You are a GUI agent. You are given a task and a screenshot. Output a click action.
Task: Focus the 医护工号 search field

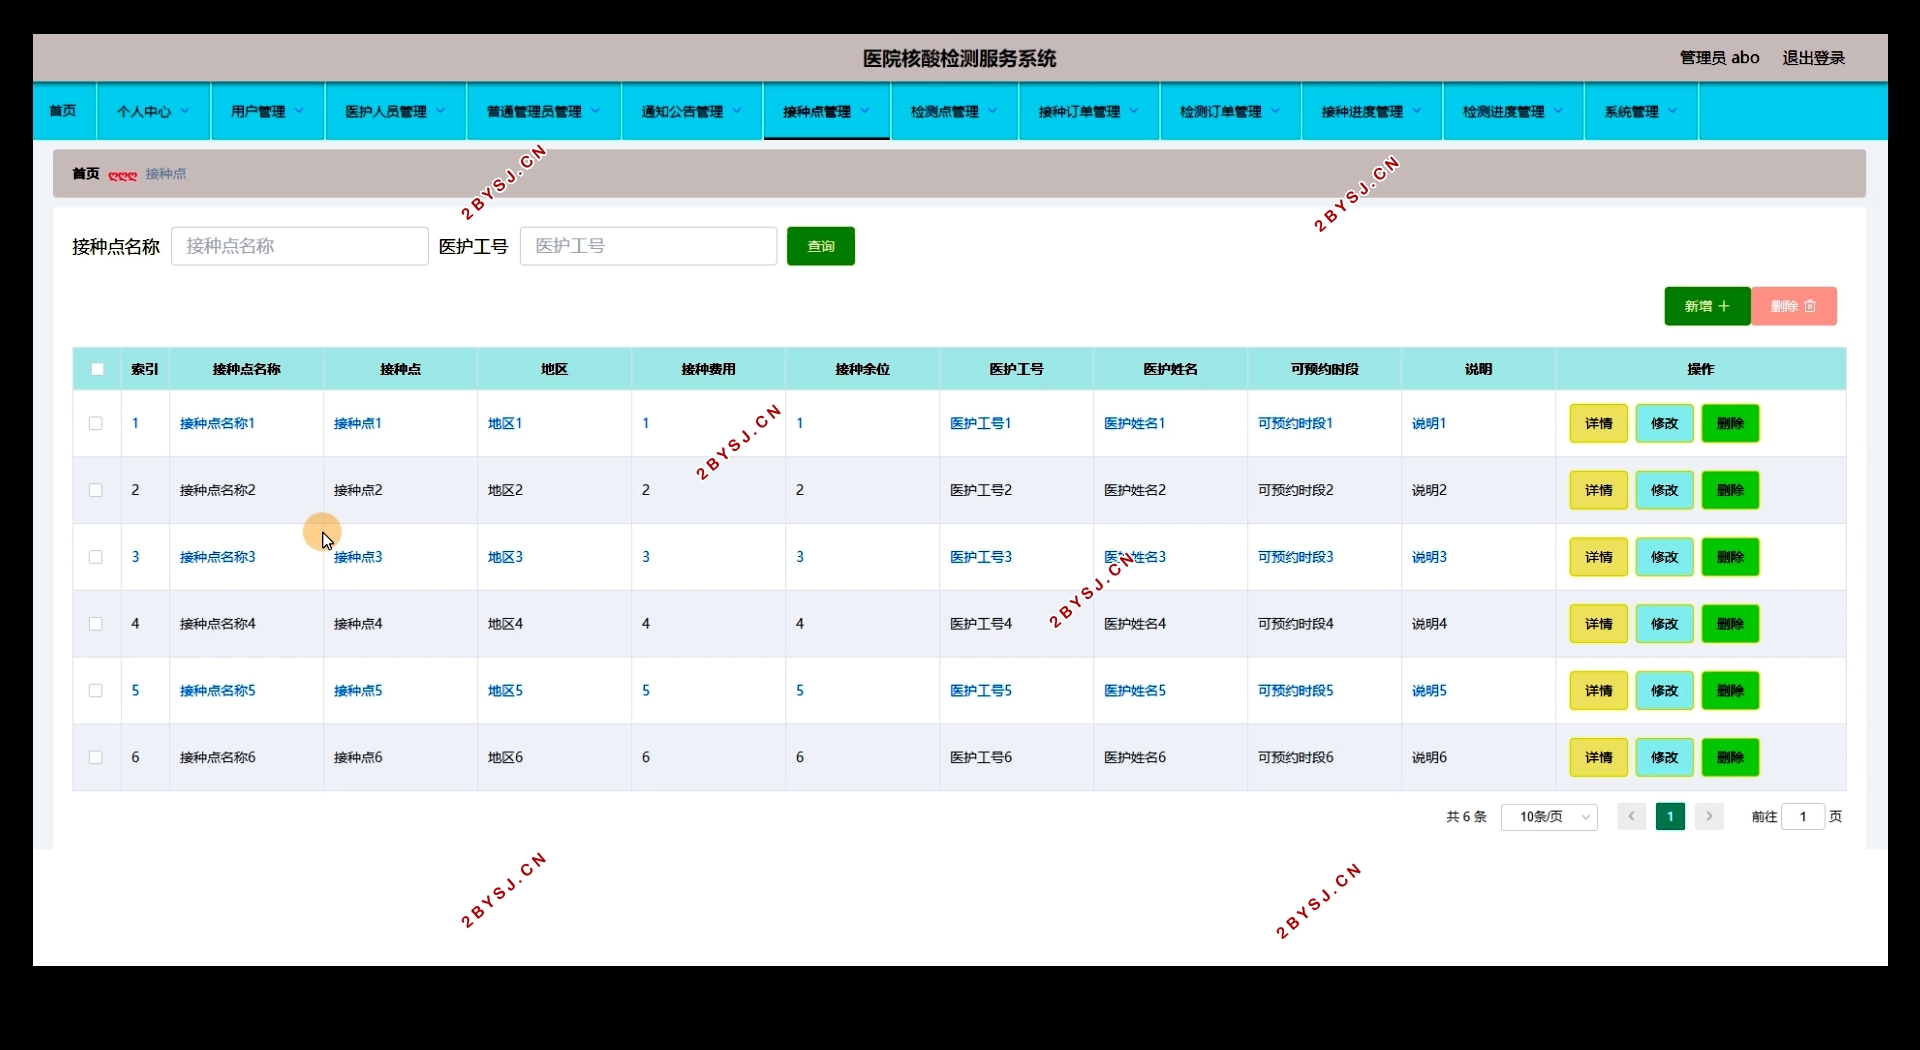coord(648,246)
